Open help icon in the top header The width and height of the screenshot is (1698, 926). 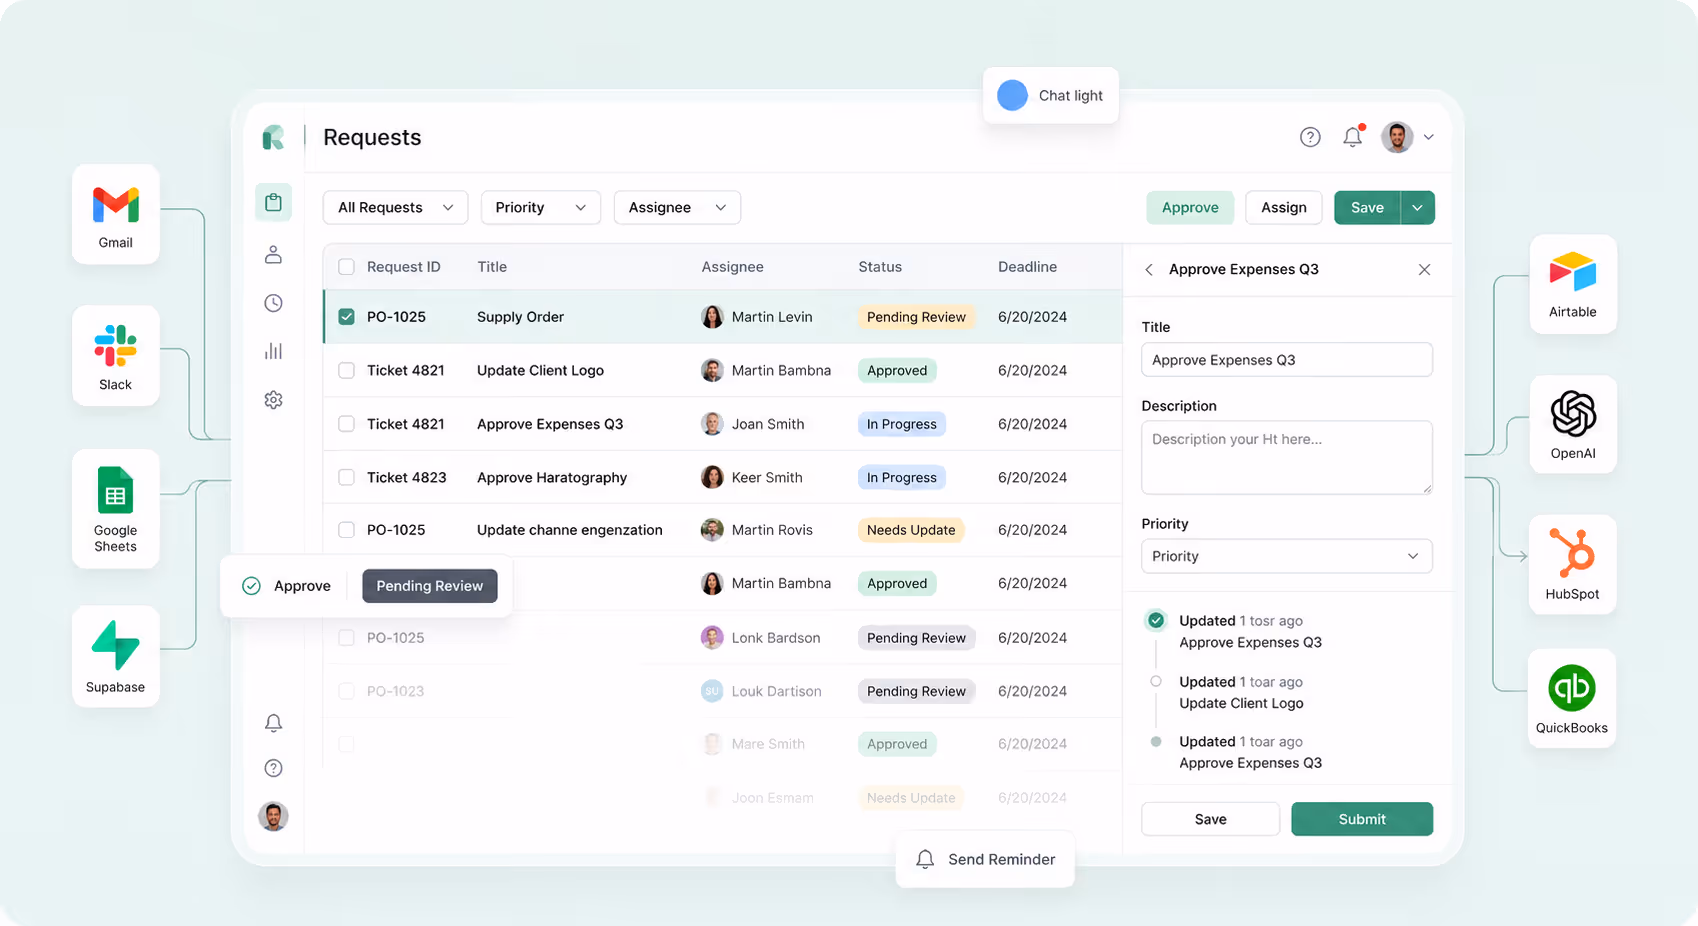tap(1310, 137)
